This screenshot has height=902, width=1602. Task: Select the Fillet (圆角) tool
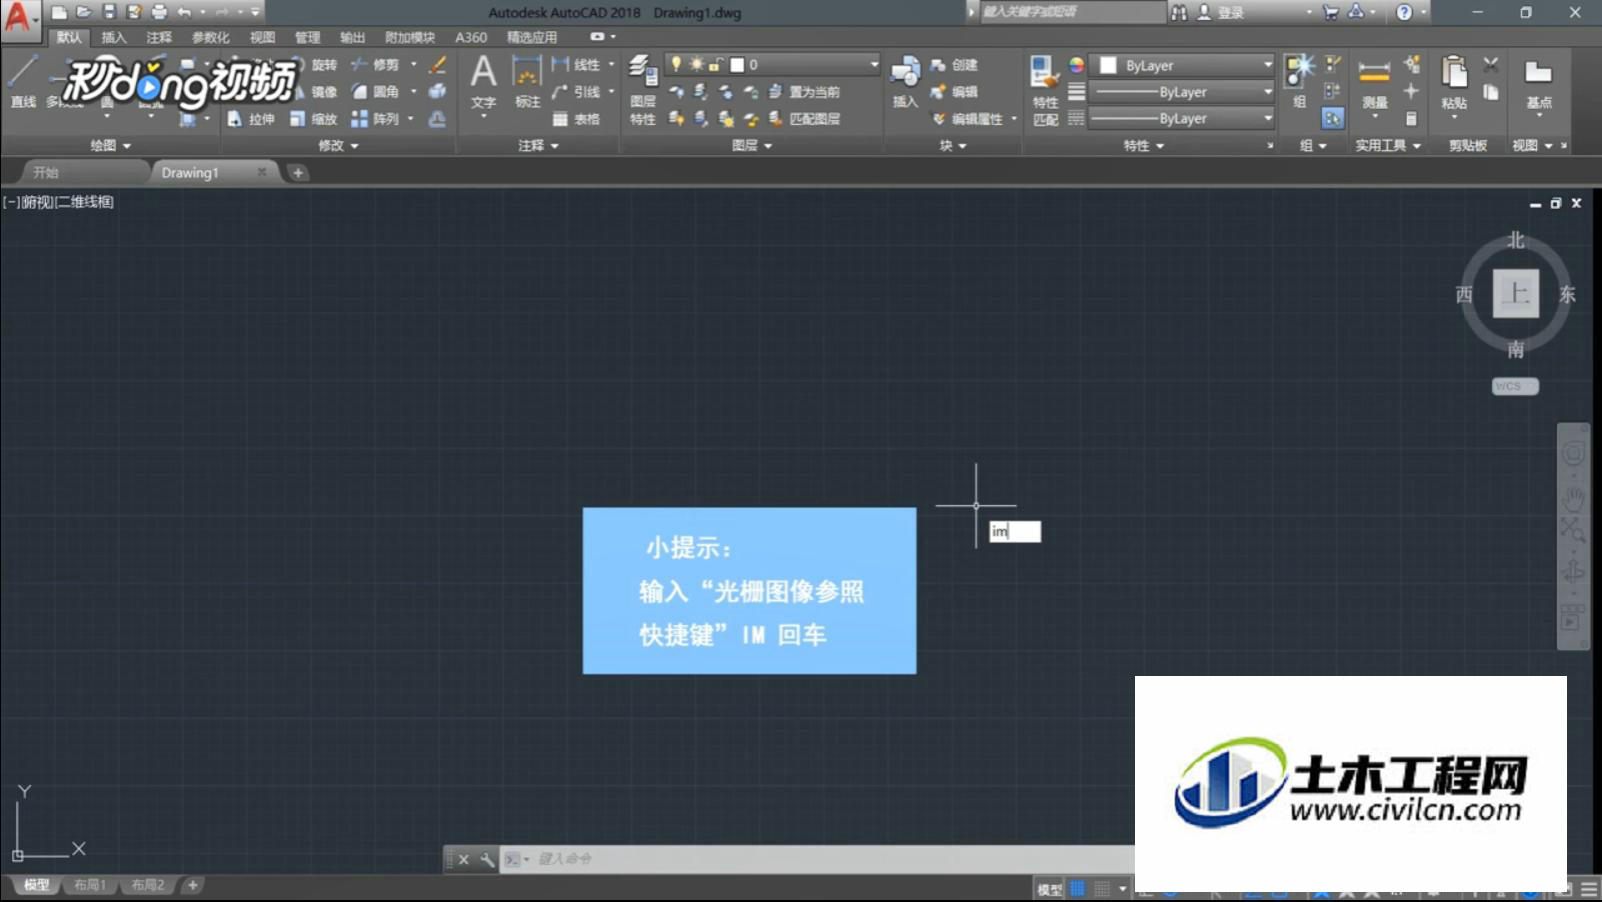click(375, 92)
